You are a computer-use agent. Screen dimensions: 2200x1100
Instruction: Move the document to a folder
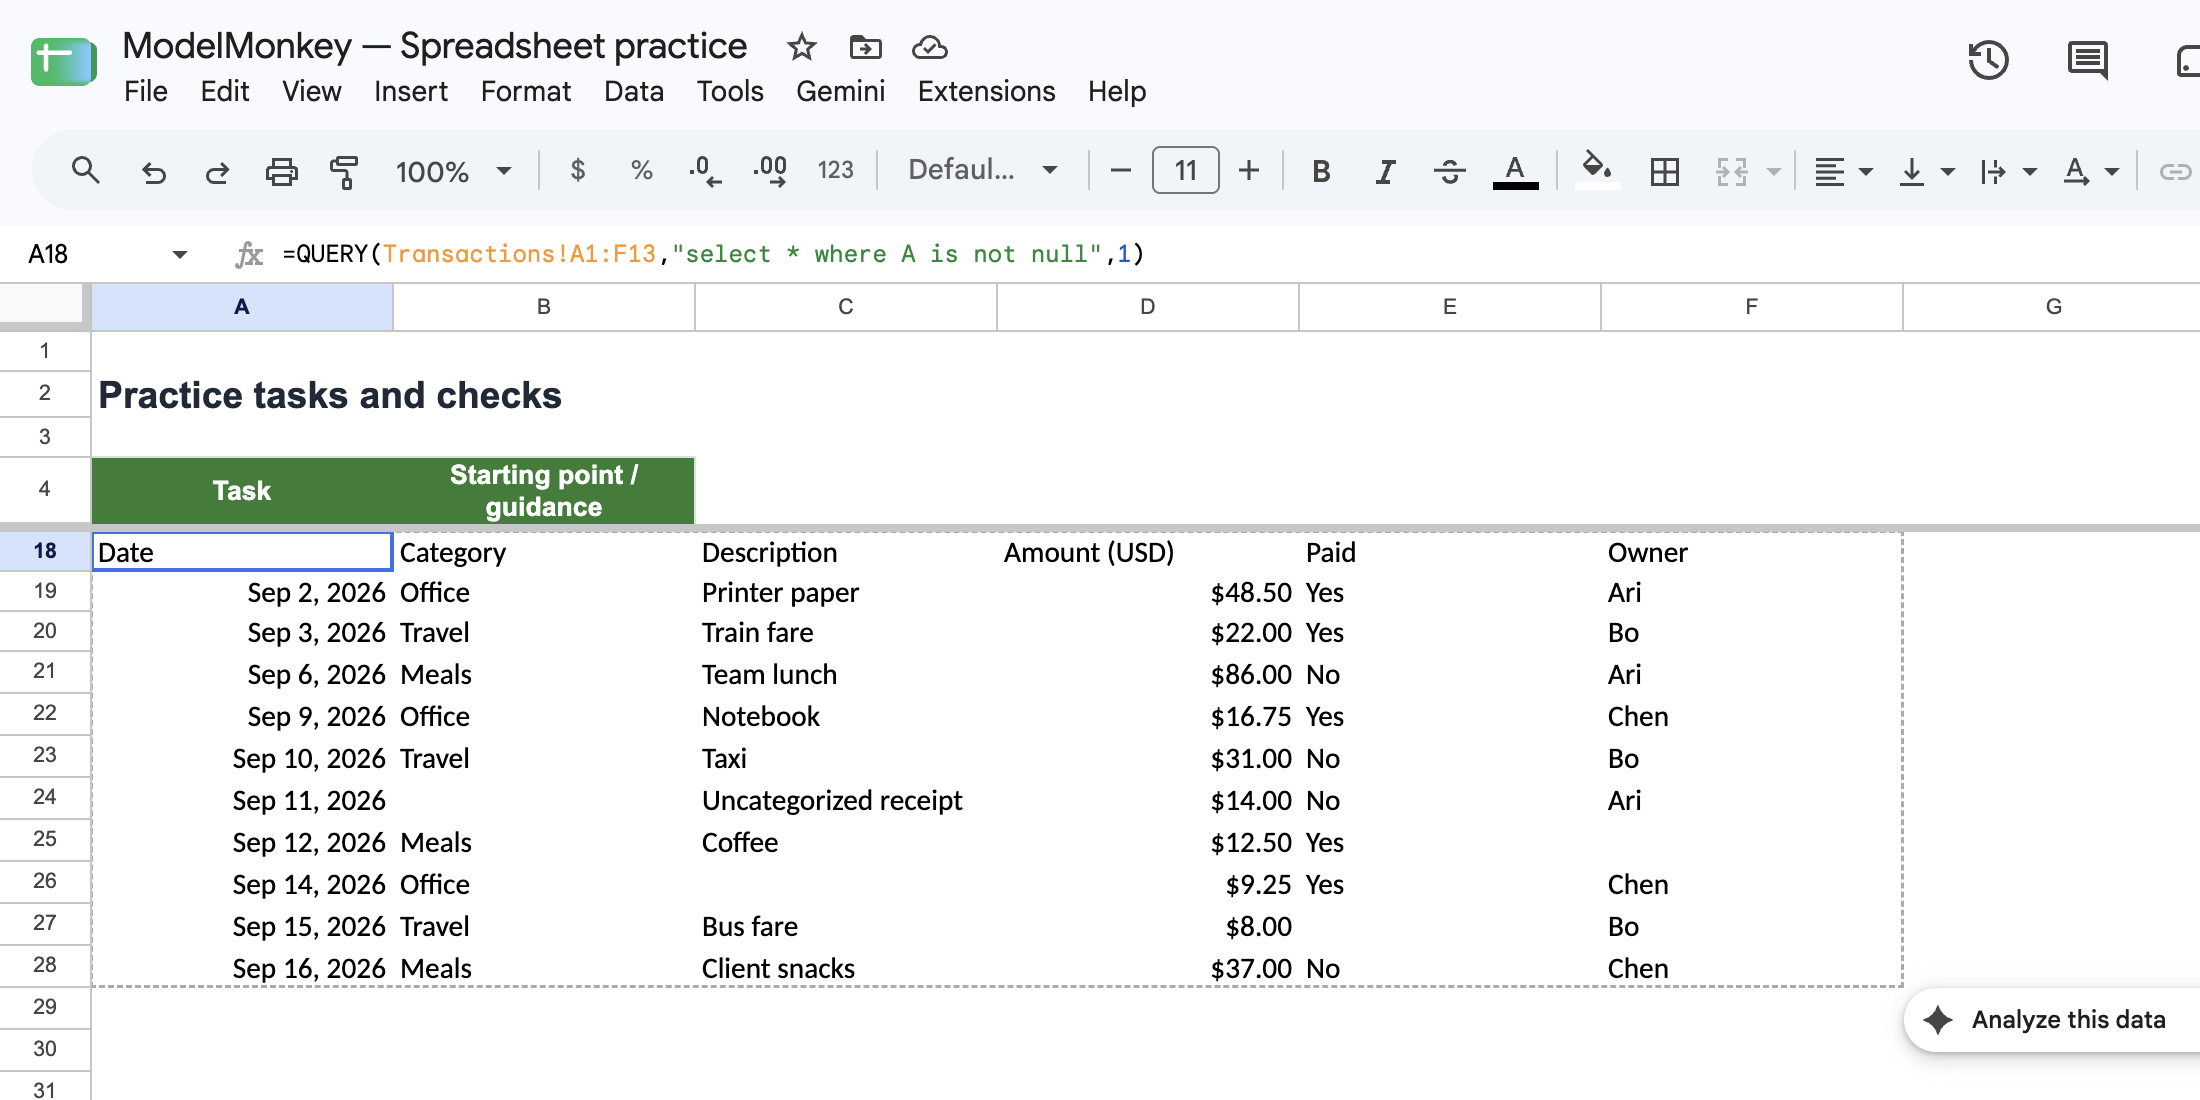(865, 47)
